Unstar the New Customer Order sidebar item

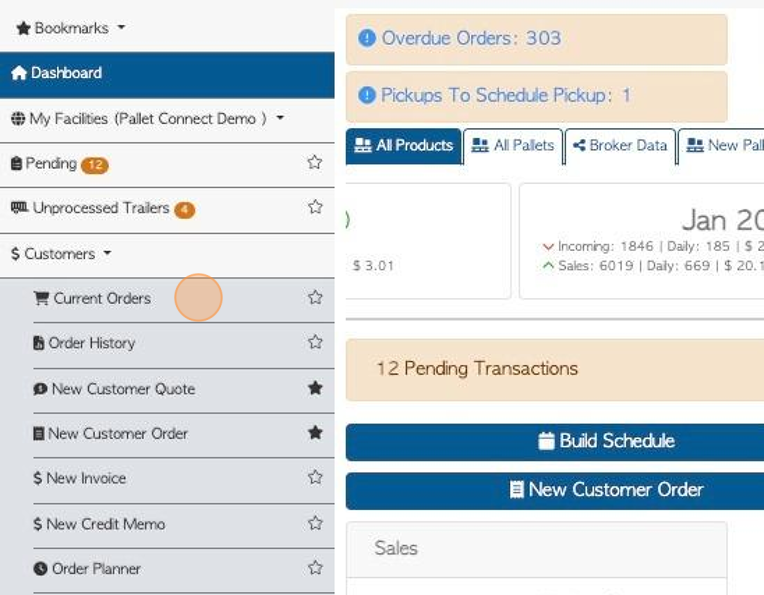[315, 432]
